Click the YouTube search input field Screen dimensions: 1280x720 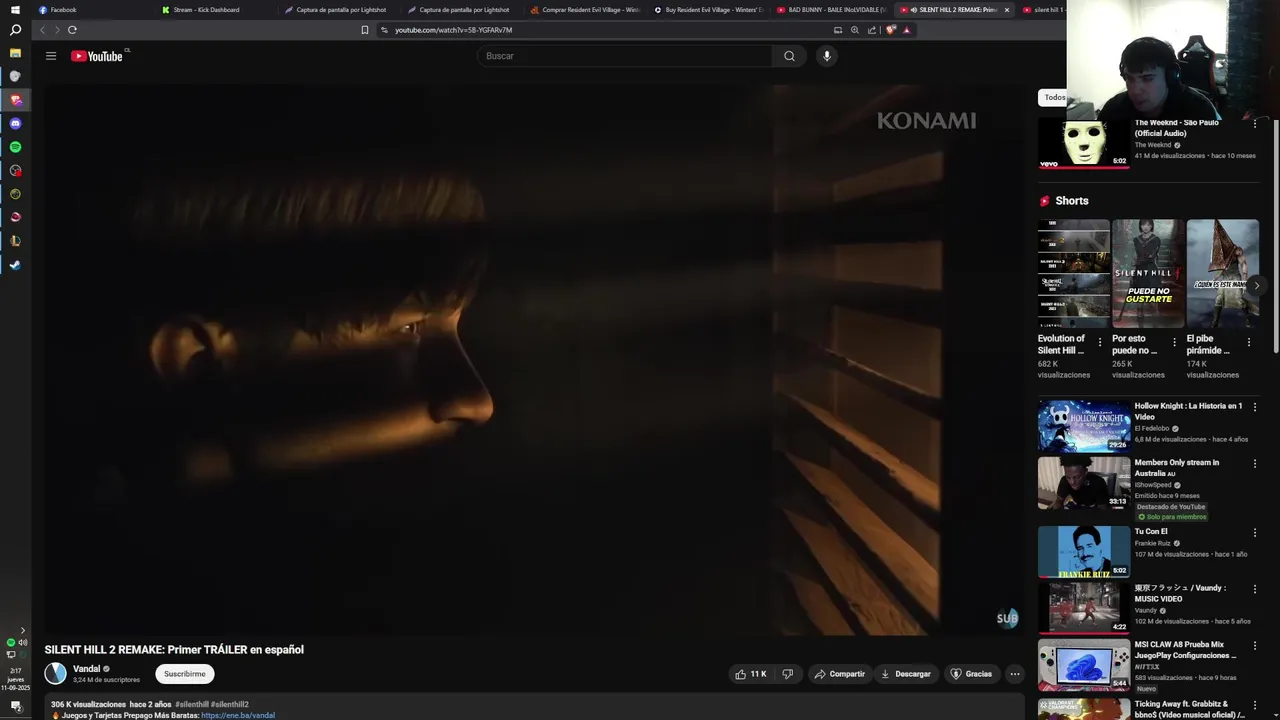coord(625,56)
